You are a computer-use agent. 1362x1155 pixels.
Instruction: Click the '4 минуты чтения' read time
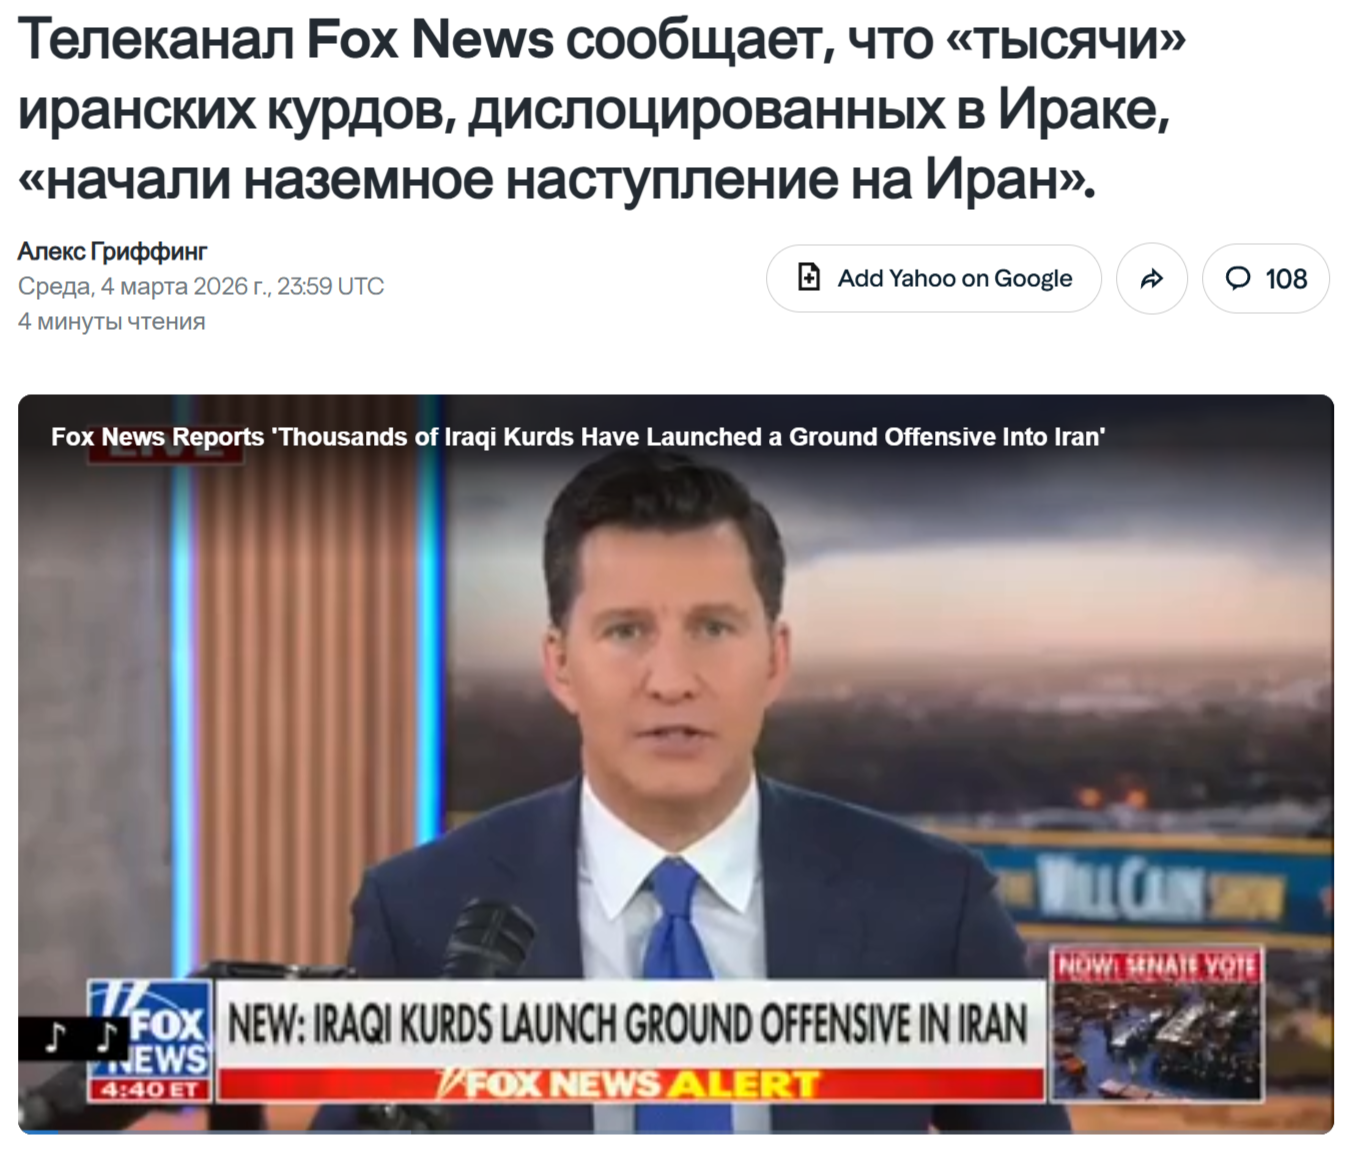(x=112, y=322)
